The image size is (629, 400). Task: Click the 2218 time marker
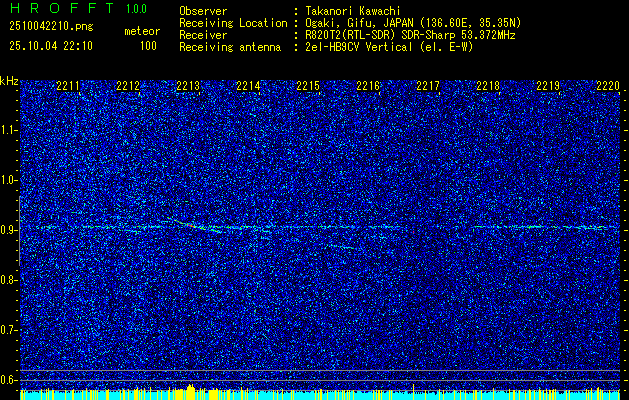point(488,86)
